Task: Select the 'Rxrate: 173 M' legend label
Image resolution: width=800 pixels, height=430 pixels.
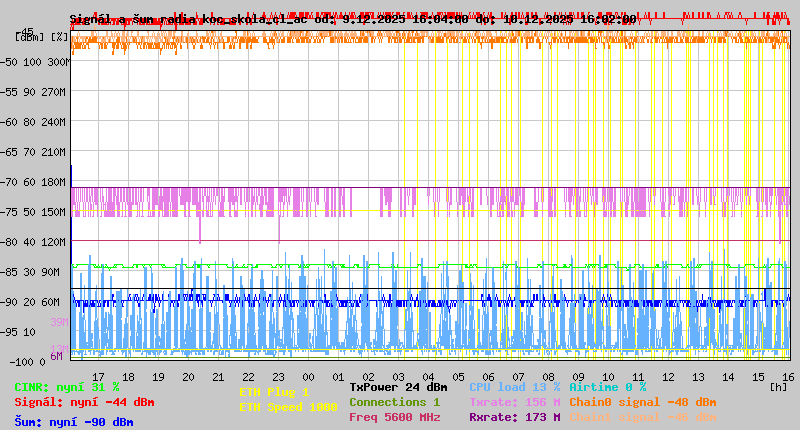Action: [x=514, y=417]
